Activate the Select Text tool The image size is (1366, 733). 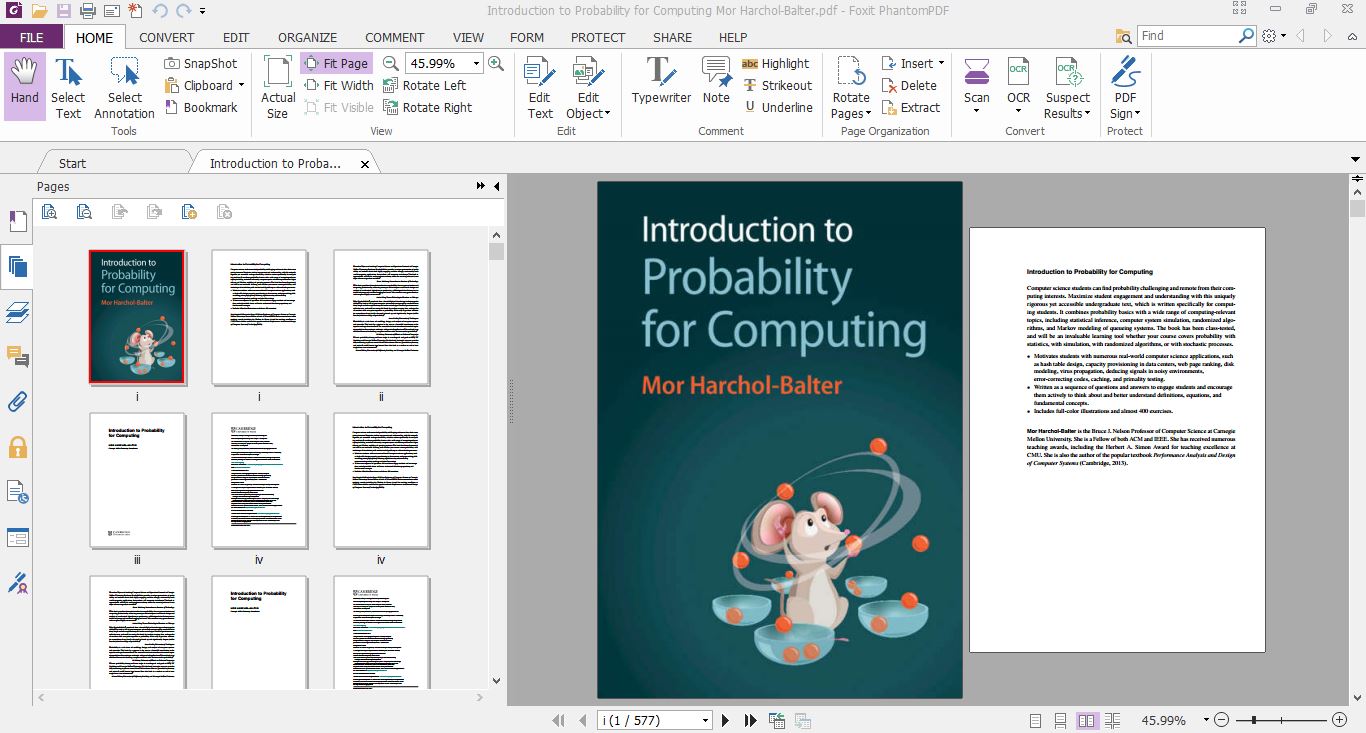[68, 87]
